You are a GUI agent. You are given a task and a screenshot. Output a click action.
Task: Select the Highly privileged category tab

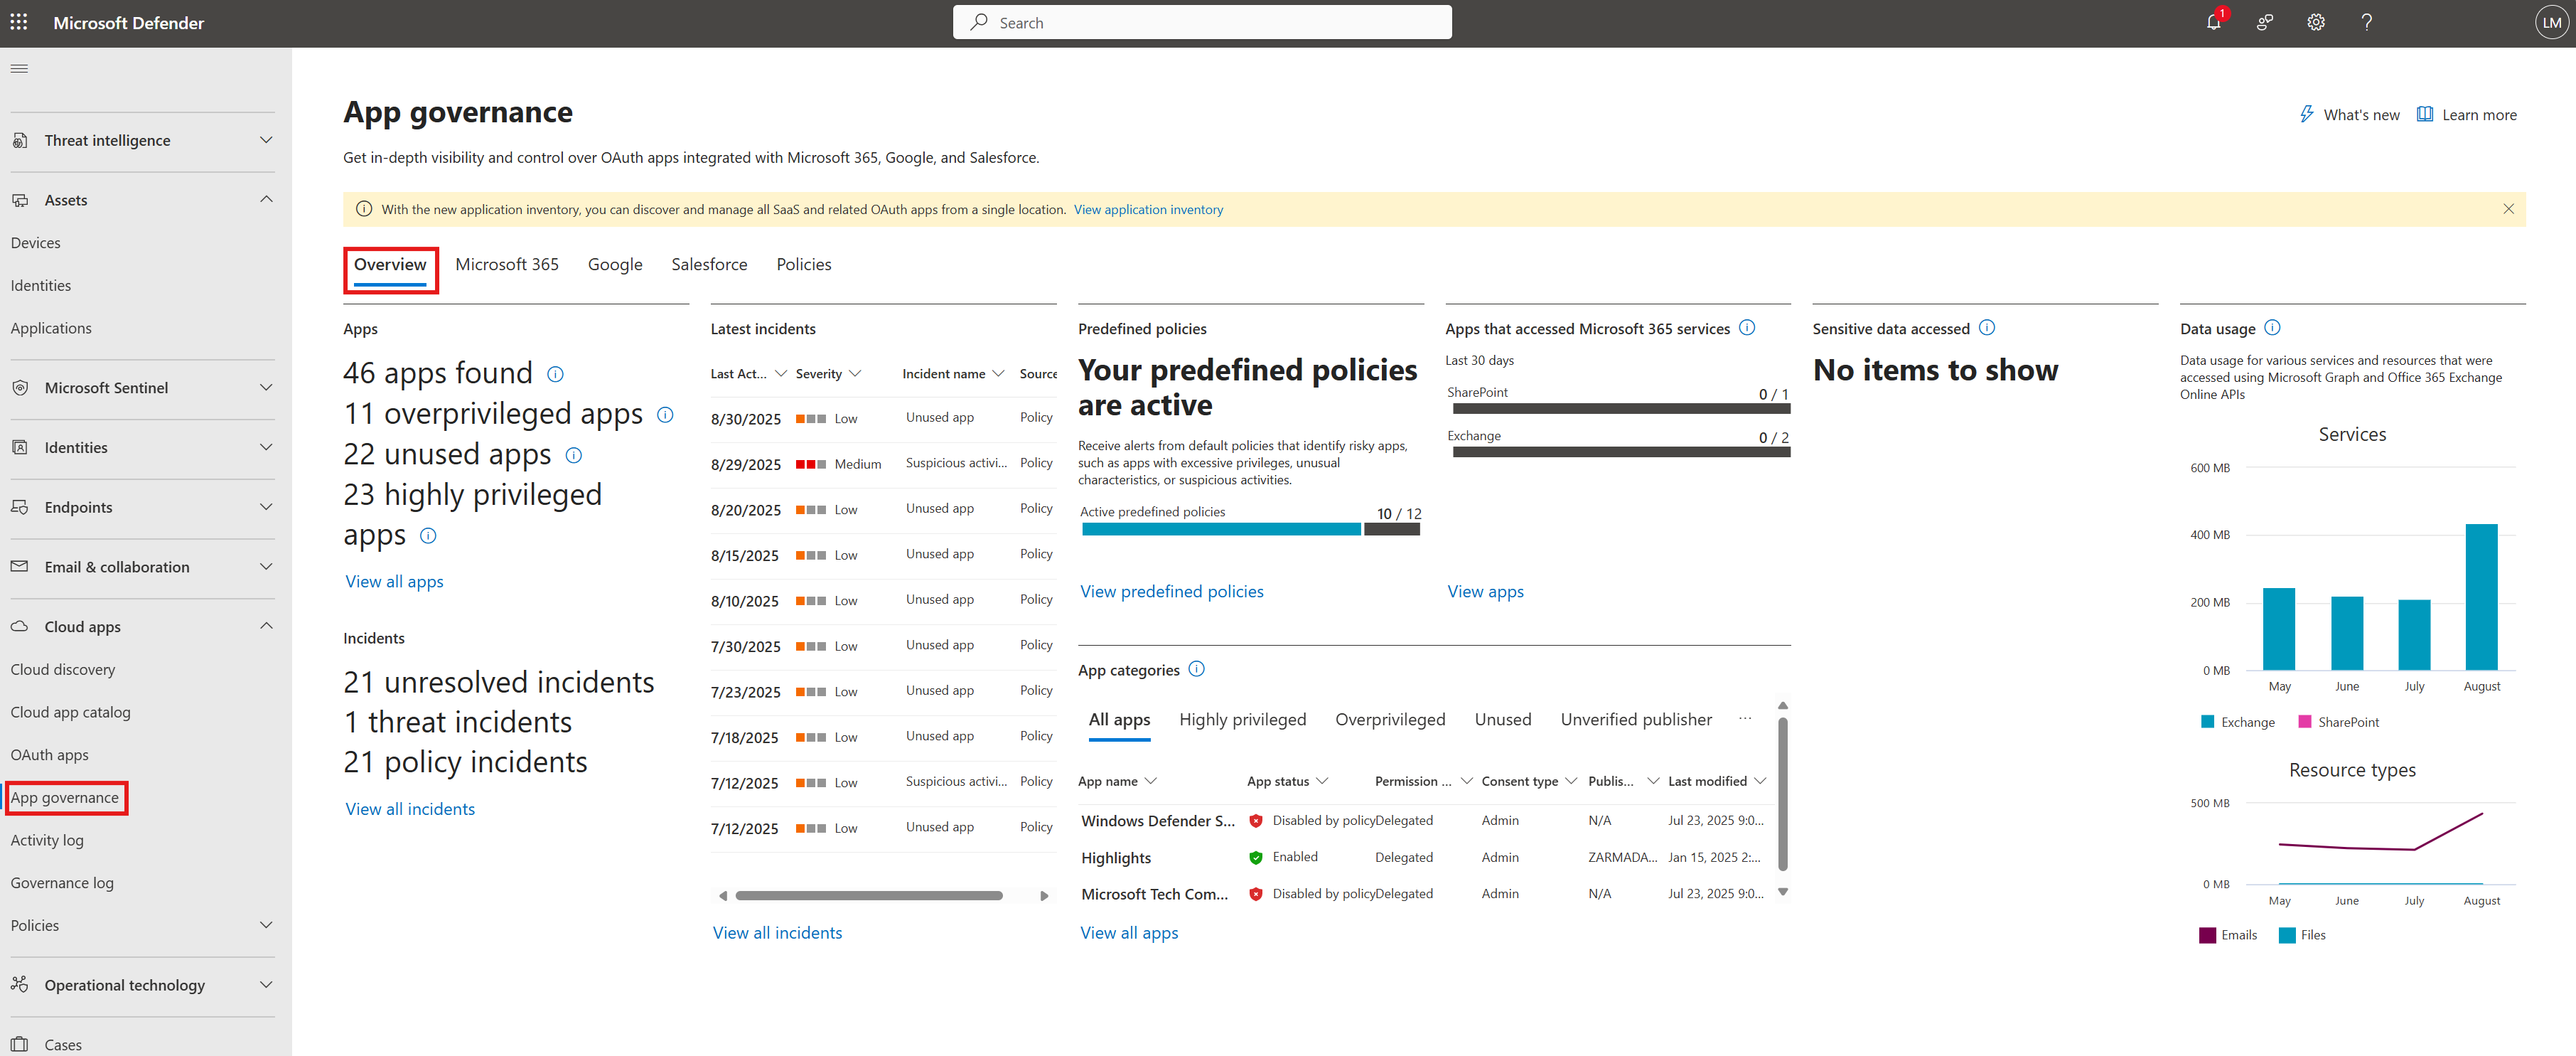(x=1242, y=719)
